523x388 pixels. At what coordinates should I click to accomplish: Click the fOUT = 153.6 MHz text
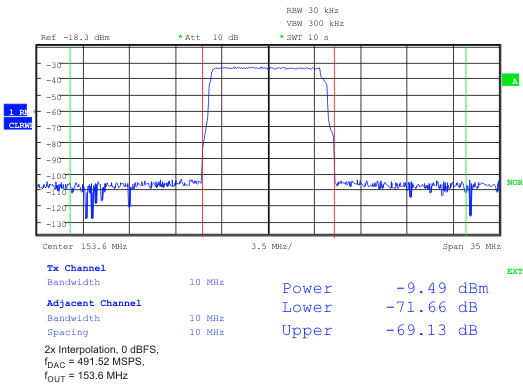pos(86,376)
